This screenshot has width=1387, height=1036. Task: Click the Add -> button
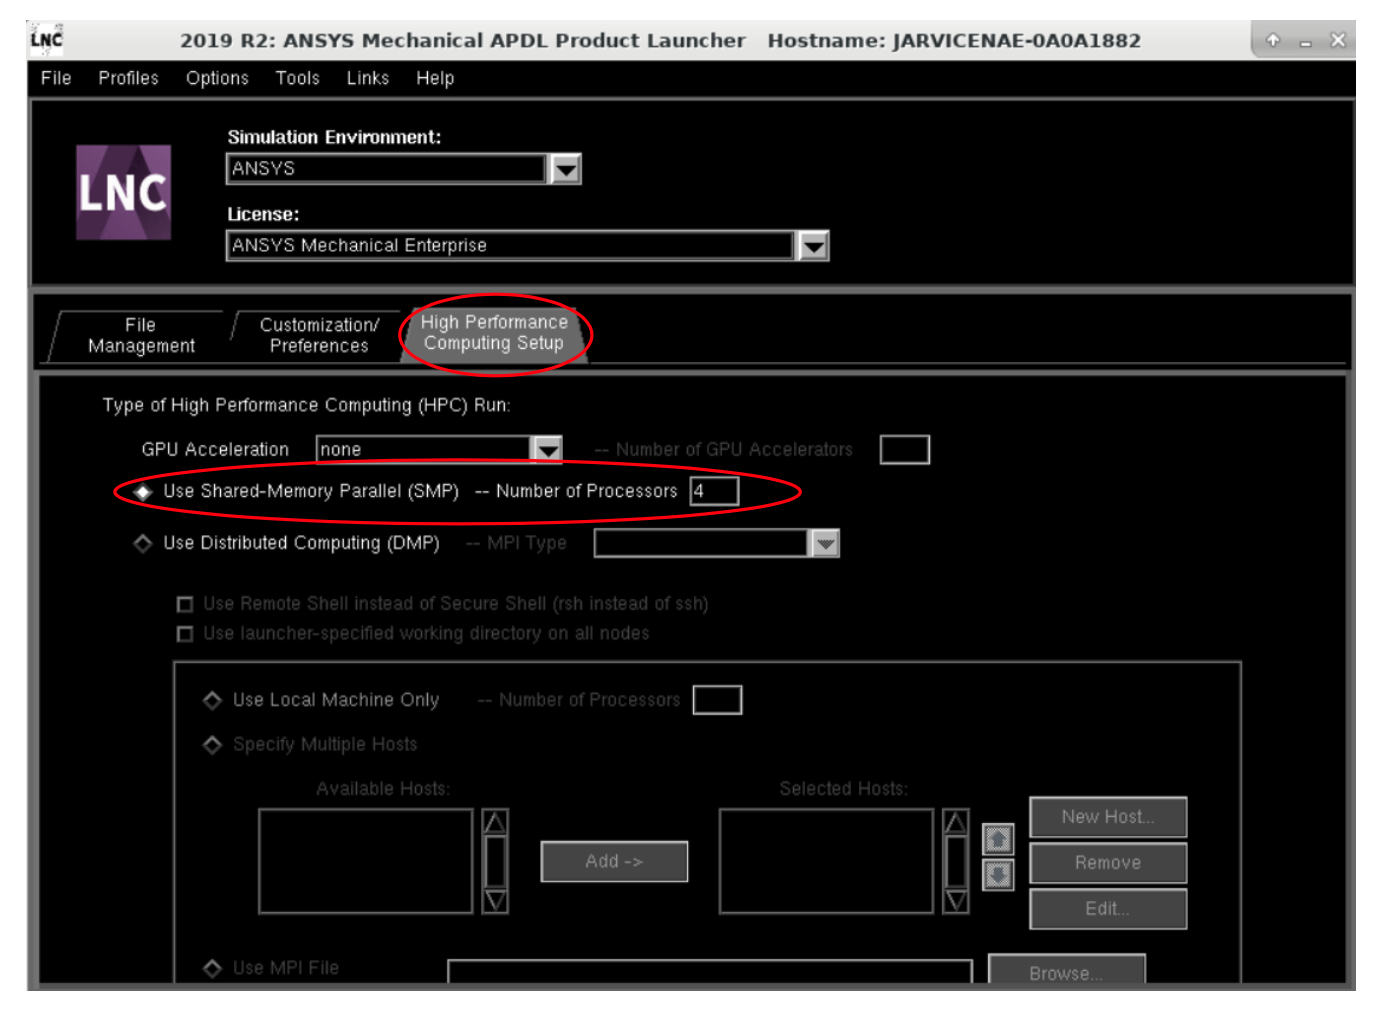614,862
